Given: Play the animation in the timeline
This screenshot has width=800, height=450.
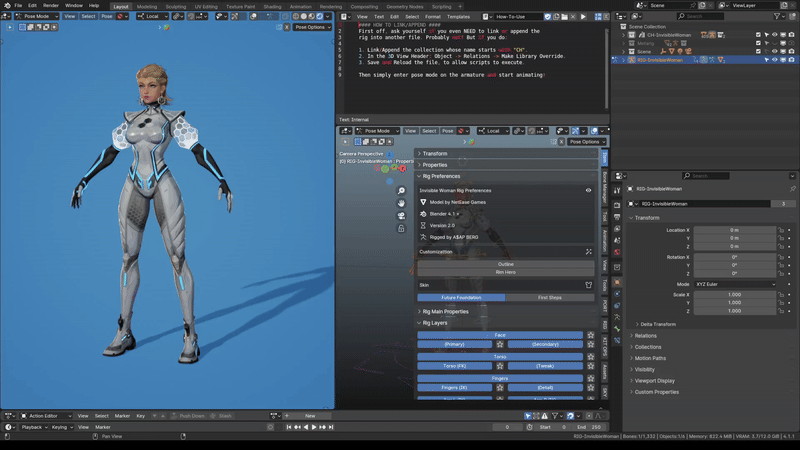Looking at the screenshot, I should point(314,427).
